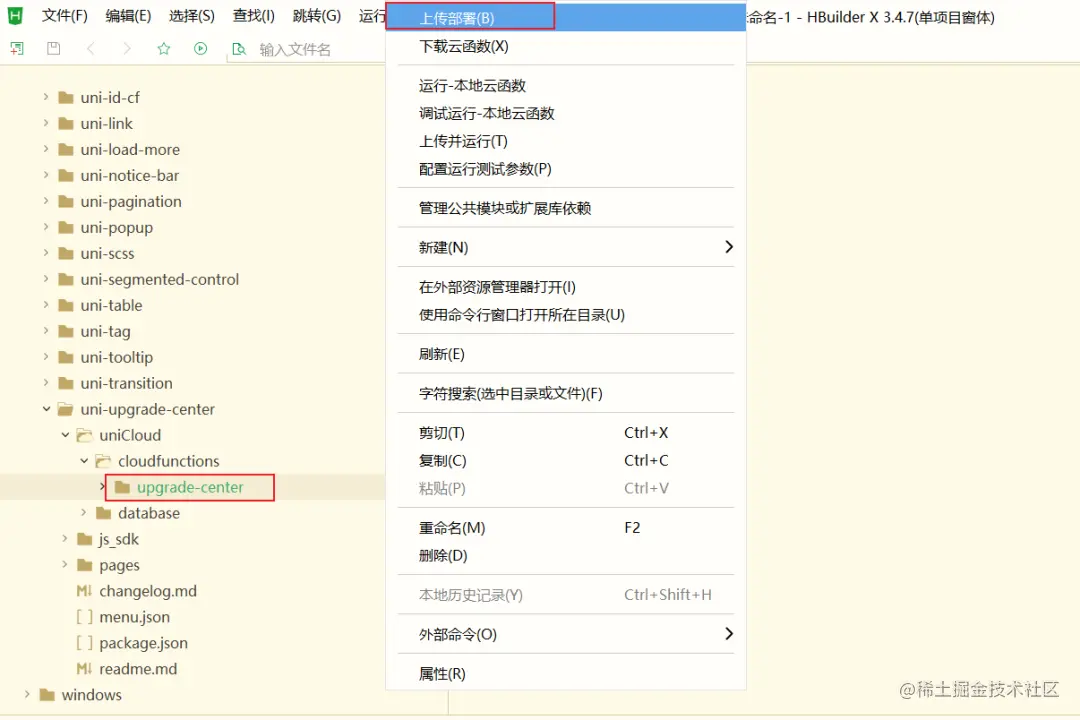Select the uni-notice-bar tree row
Screen dimensions: 1080x720
tap(193, 176)
